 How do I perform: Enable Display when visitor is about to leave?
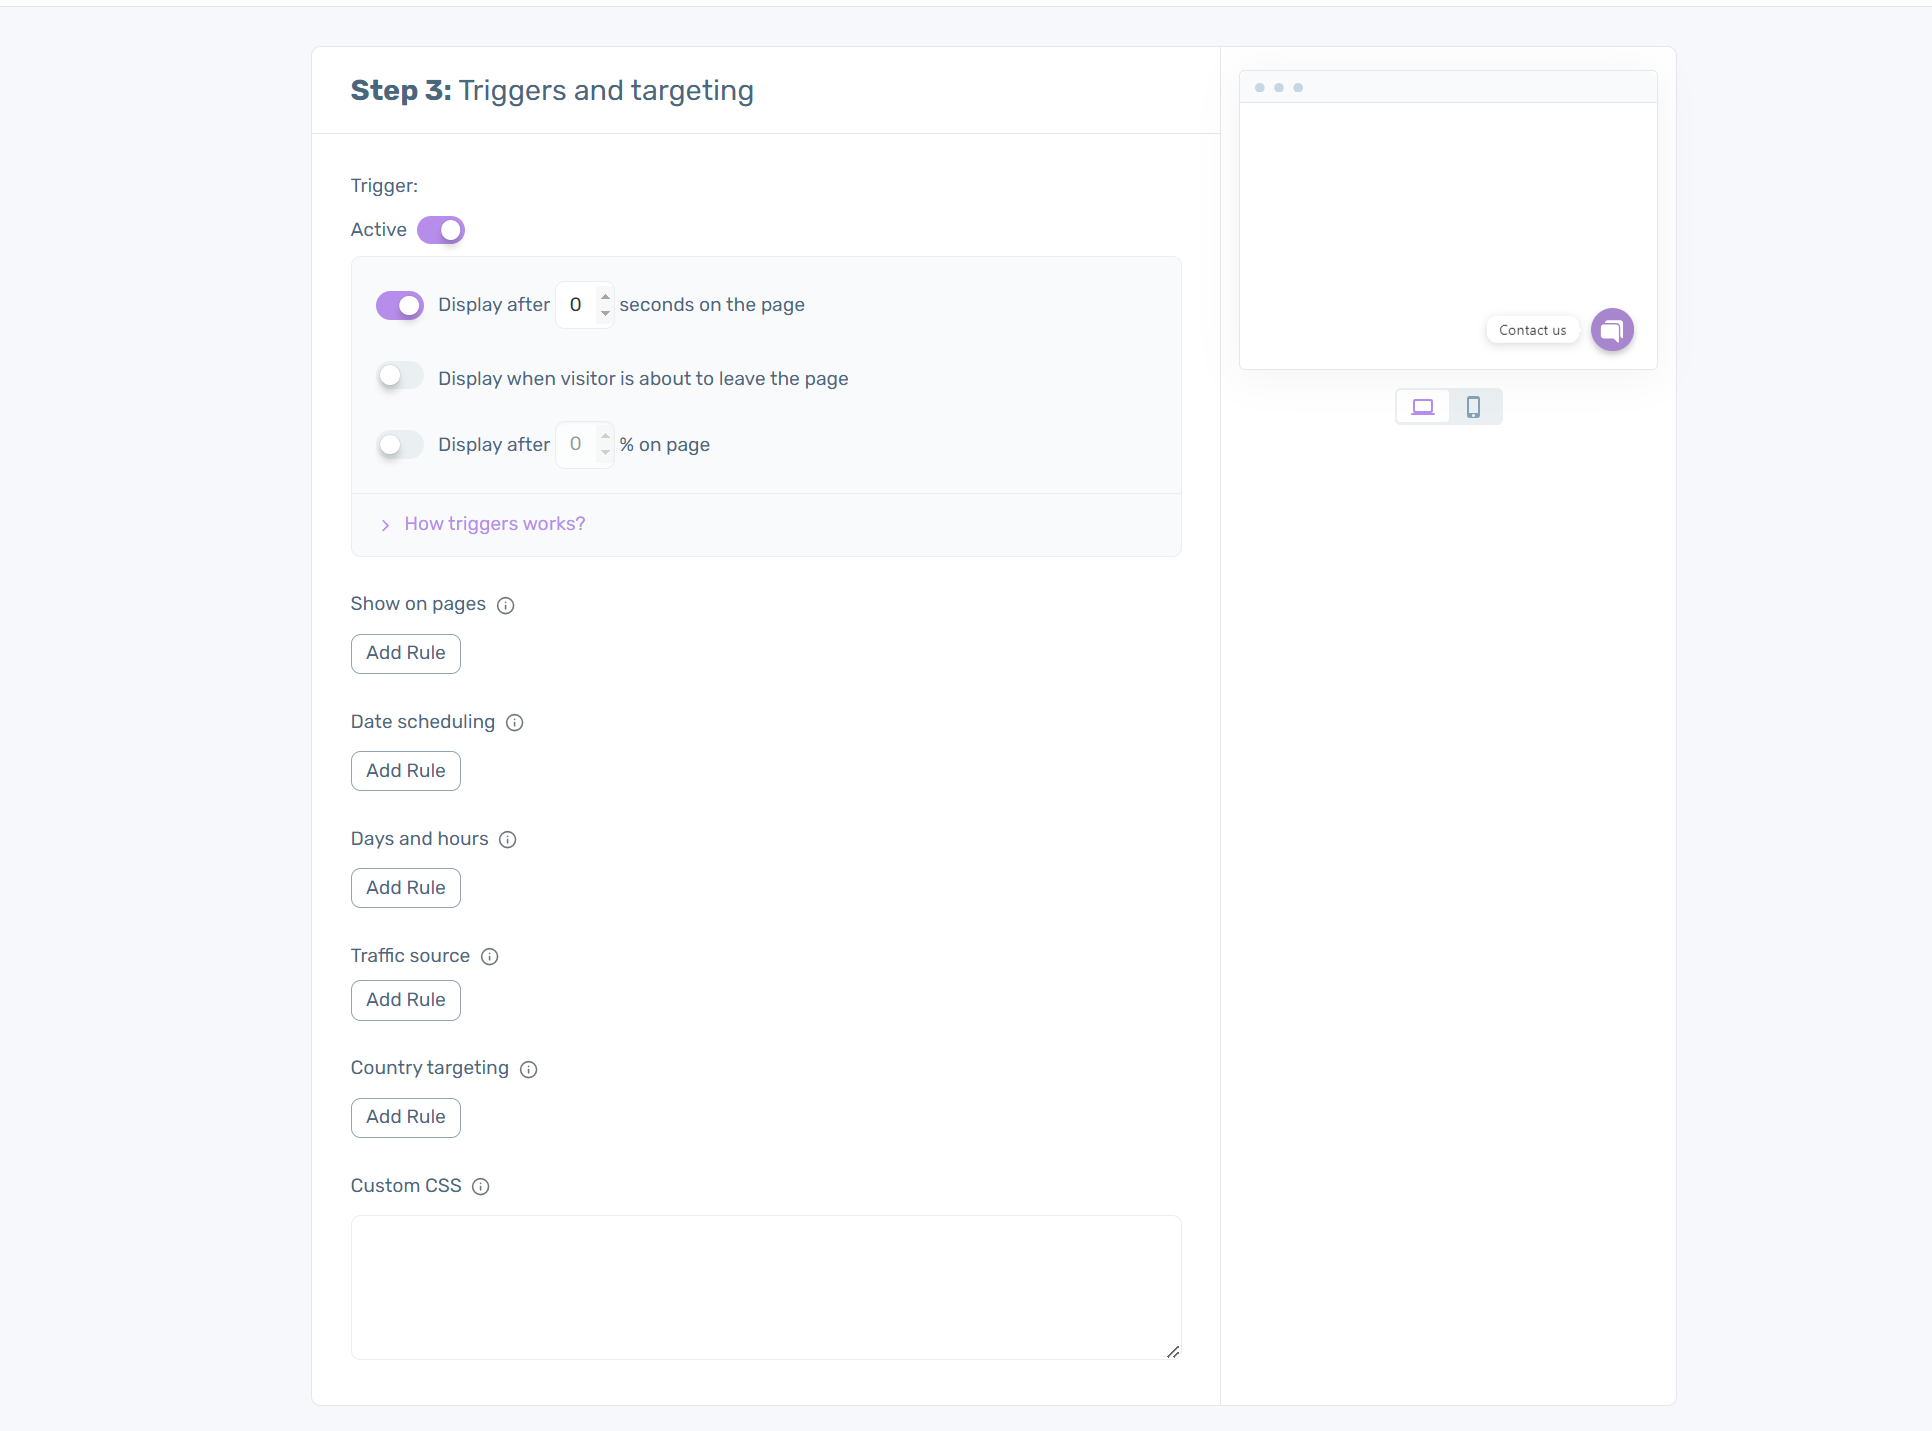tap(398, 379)
